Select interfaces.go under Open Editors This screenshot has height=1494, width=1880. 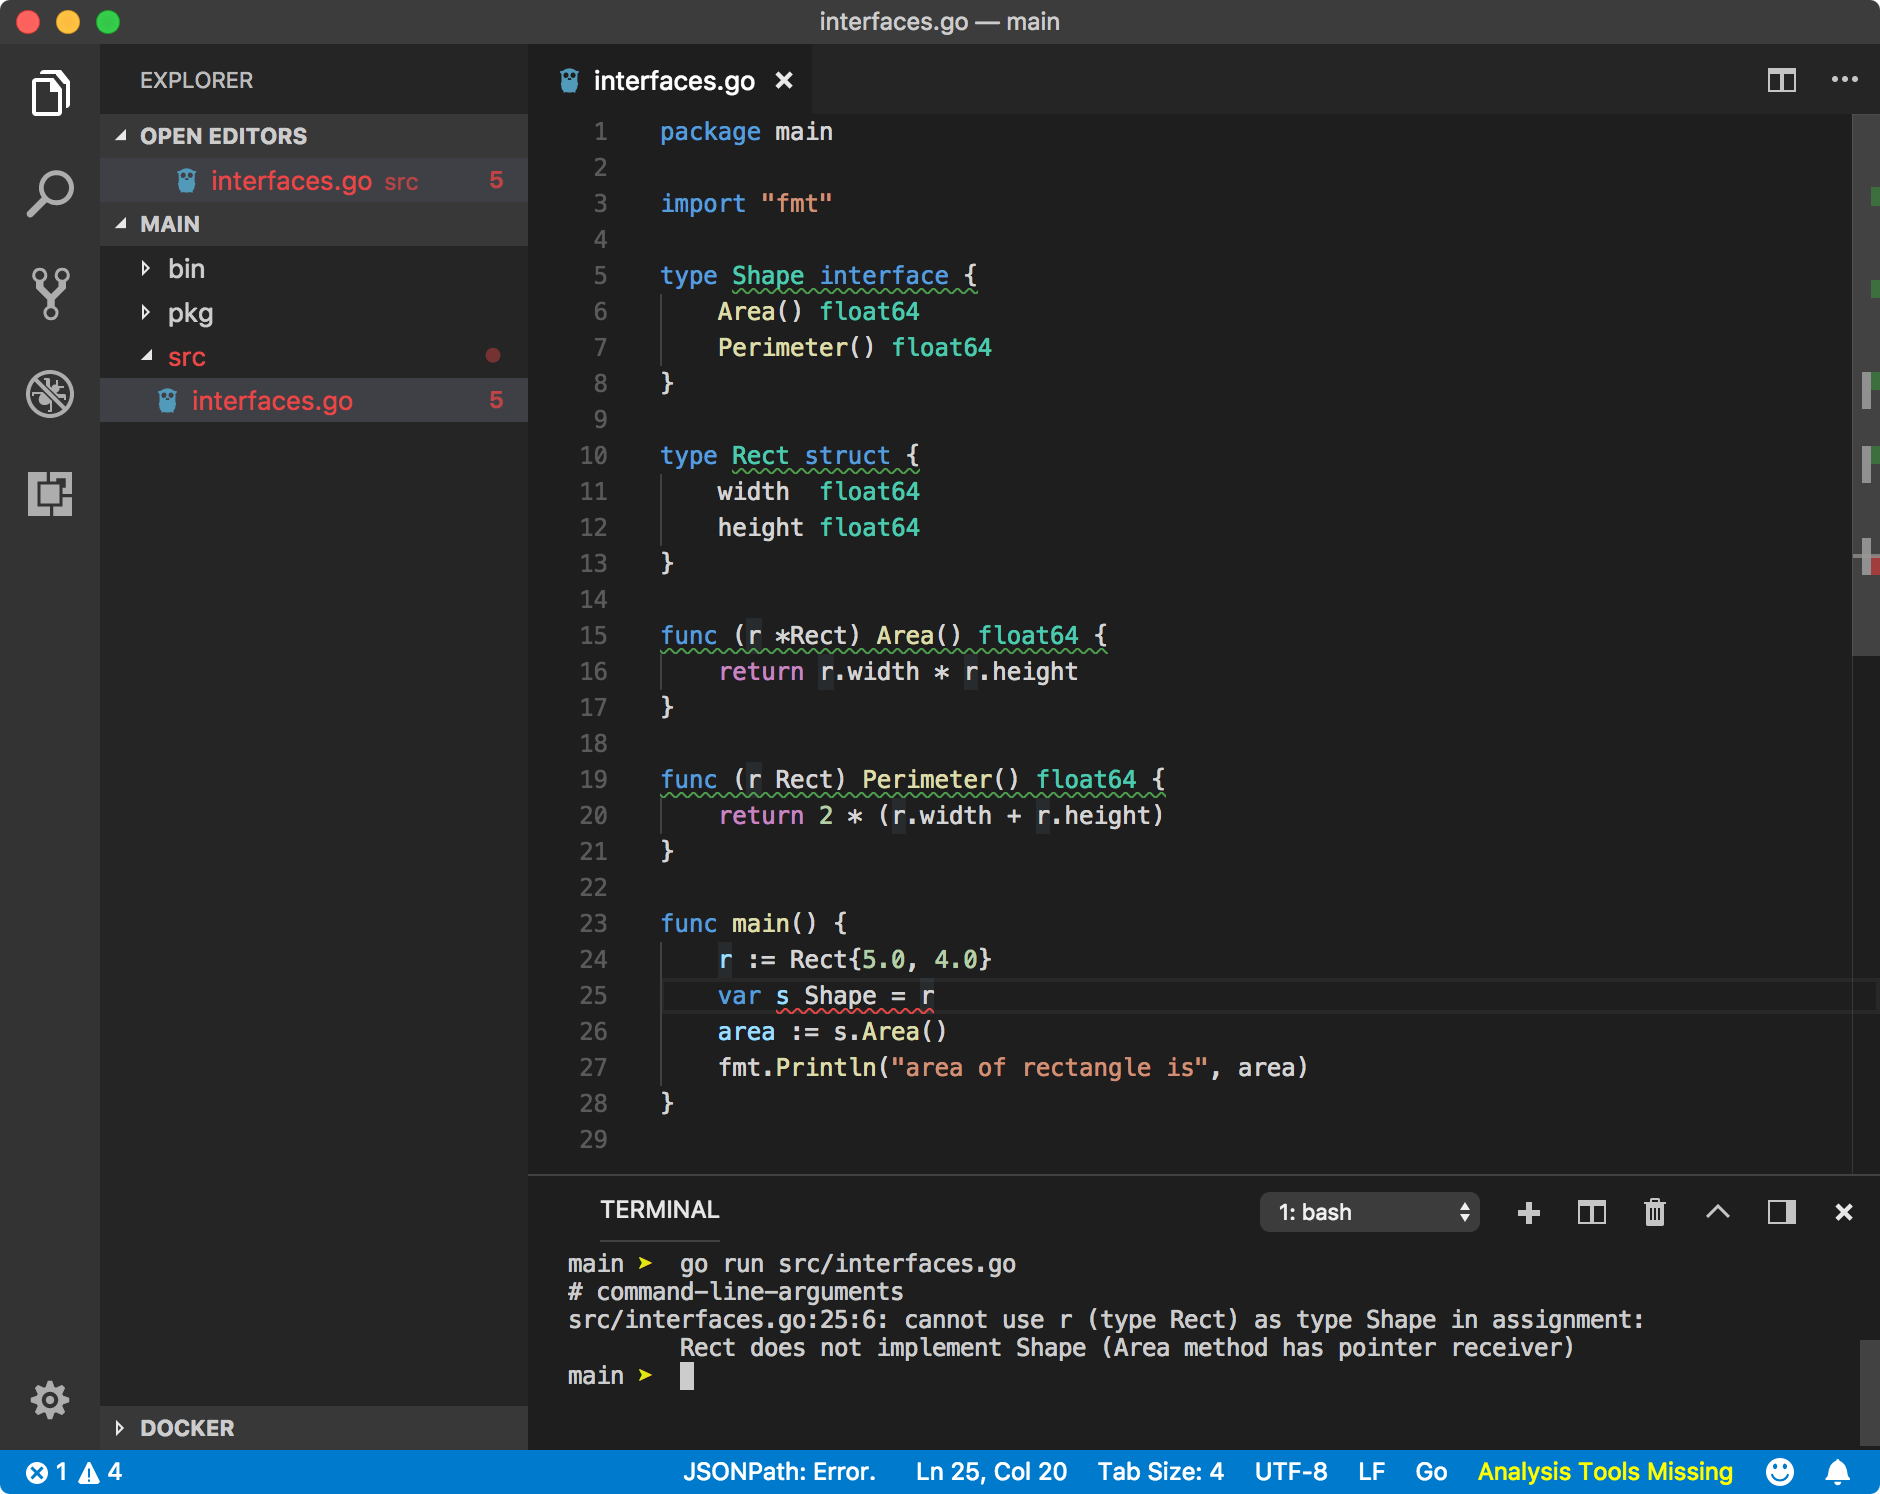coord(291,181)
